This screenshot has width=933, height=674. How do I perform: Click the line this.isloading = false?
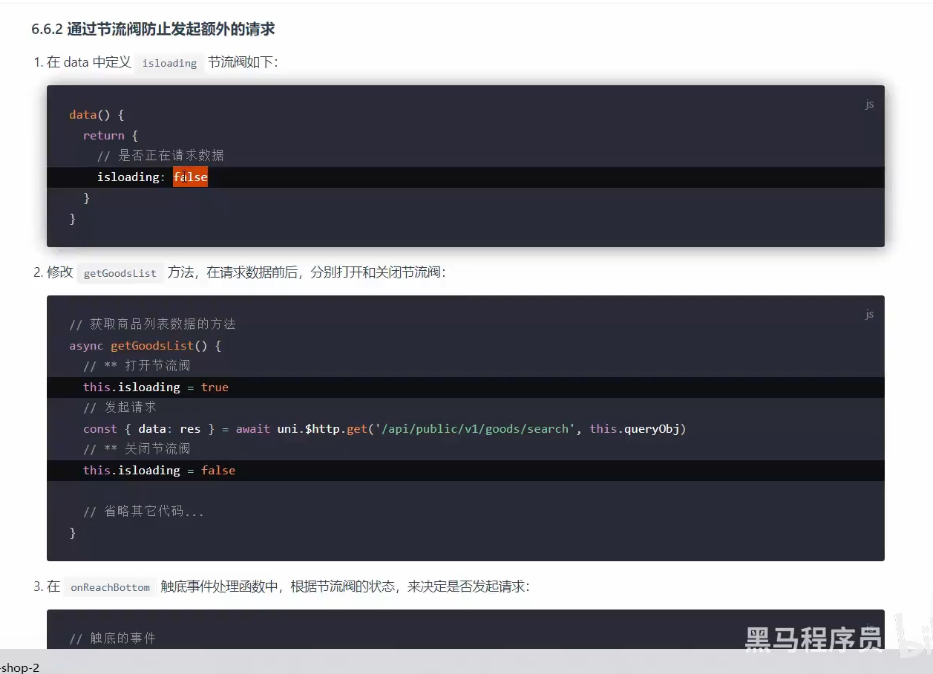[159, 471]
